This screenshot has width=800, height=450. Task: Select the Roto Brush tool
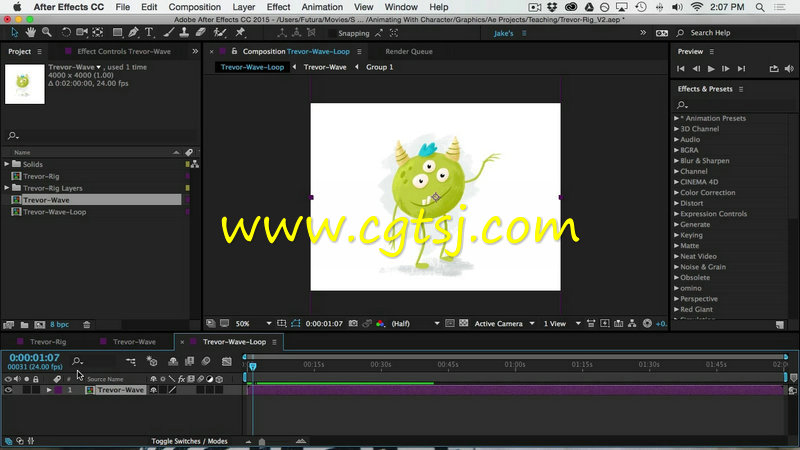(x=220, y=33)
